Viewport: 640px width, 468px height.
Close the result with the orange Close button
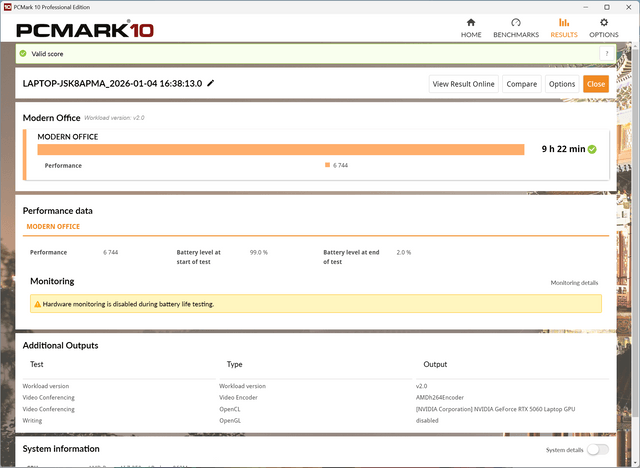596,84
